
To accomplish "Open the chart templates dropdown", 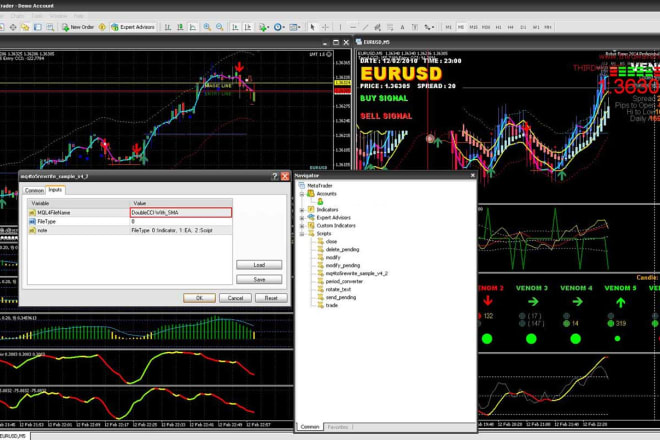I will click(295, 27).
